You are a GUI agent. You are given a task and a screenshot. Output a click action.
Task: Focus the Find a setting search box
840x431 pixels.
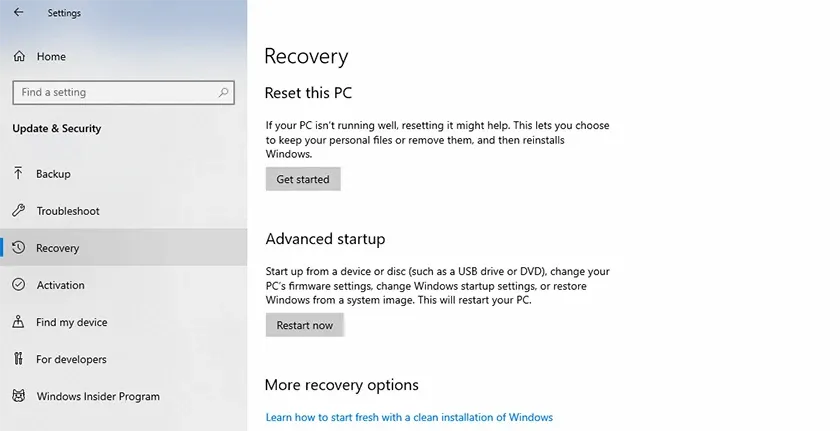tap(124, 92)
